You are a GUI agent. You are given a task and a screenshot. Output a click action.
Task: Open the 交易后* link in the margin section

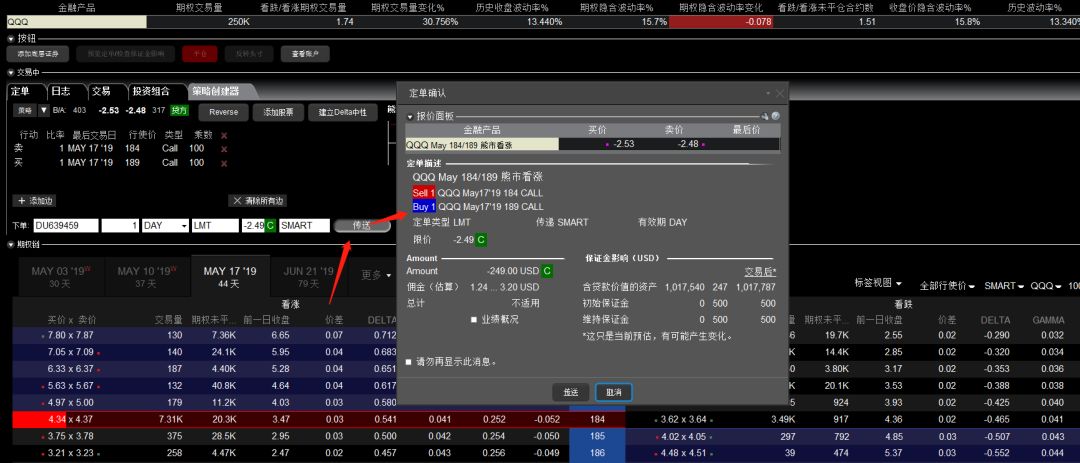[760, 271]
